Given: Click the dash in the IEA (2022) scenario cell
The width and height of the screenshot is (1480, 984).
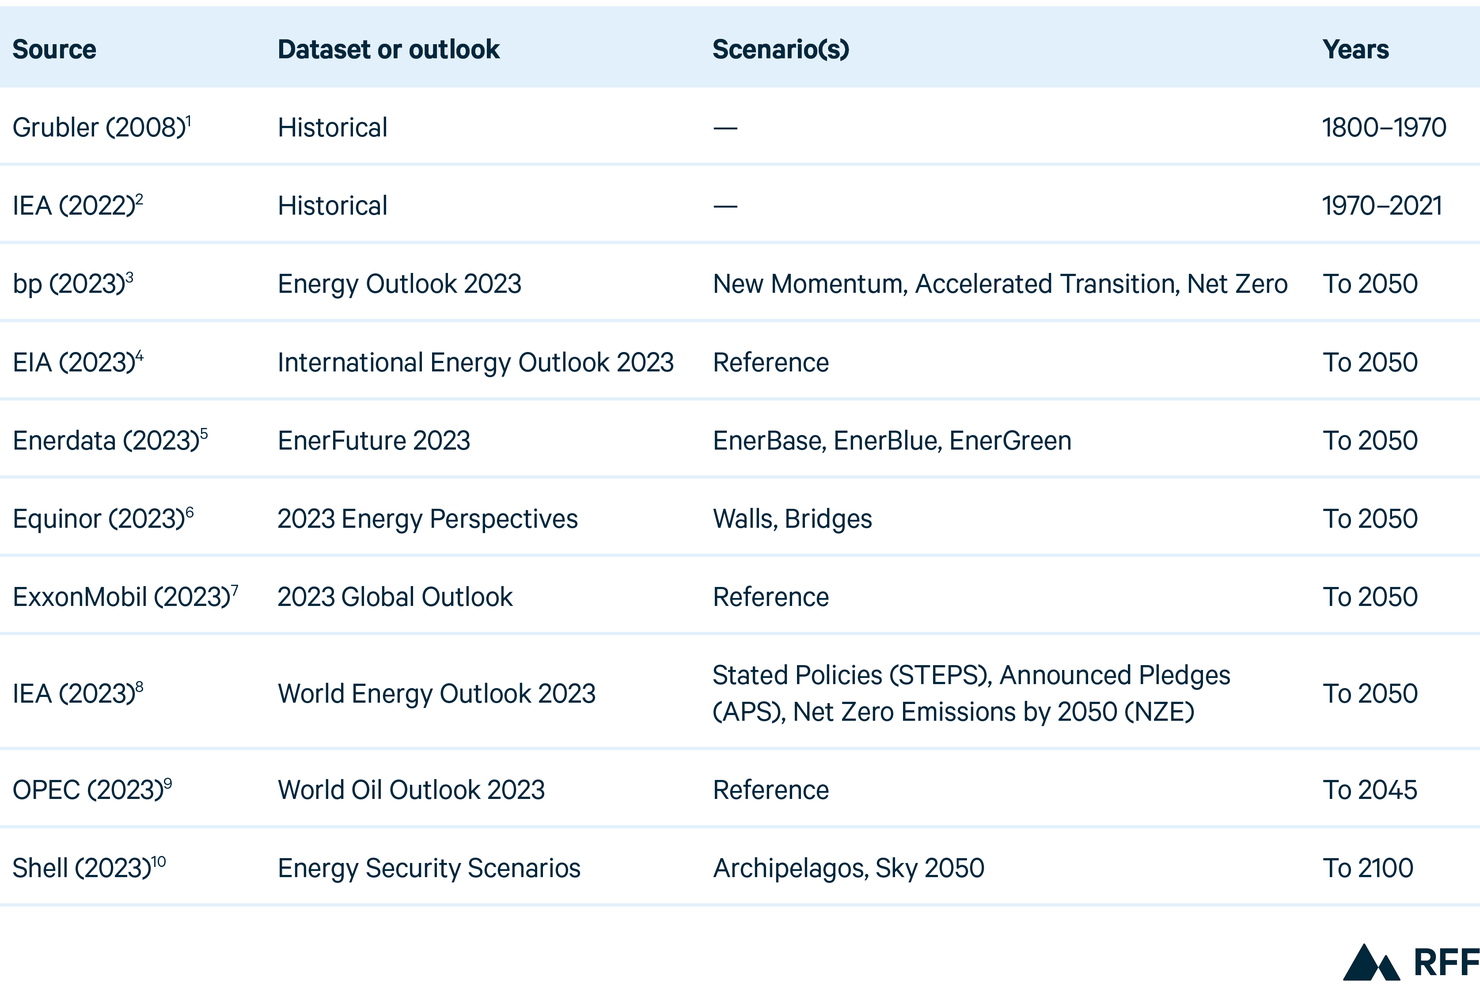Looking at the screenshot, I should pyautogui.click(x=725, y=206).
